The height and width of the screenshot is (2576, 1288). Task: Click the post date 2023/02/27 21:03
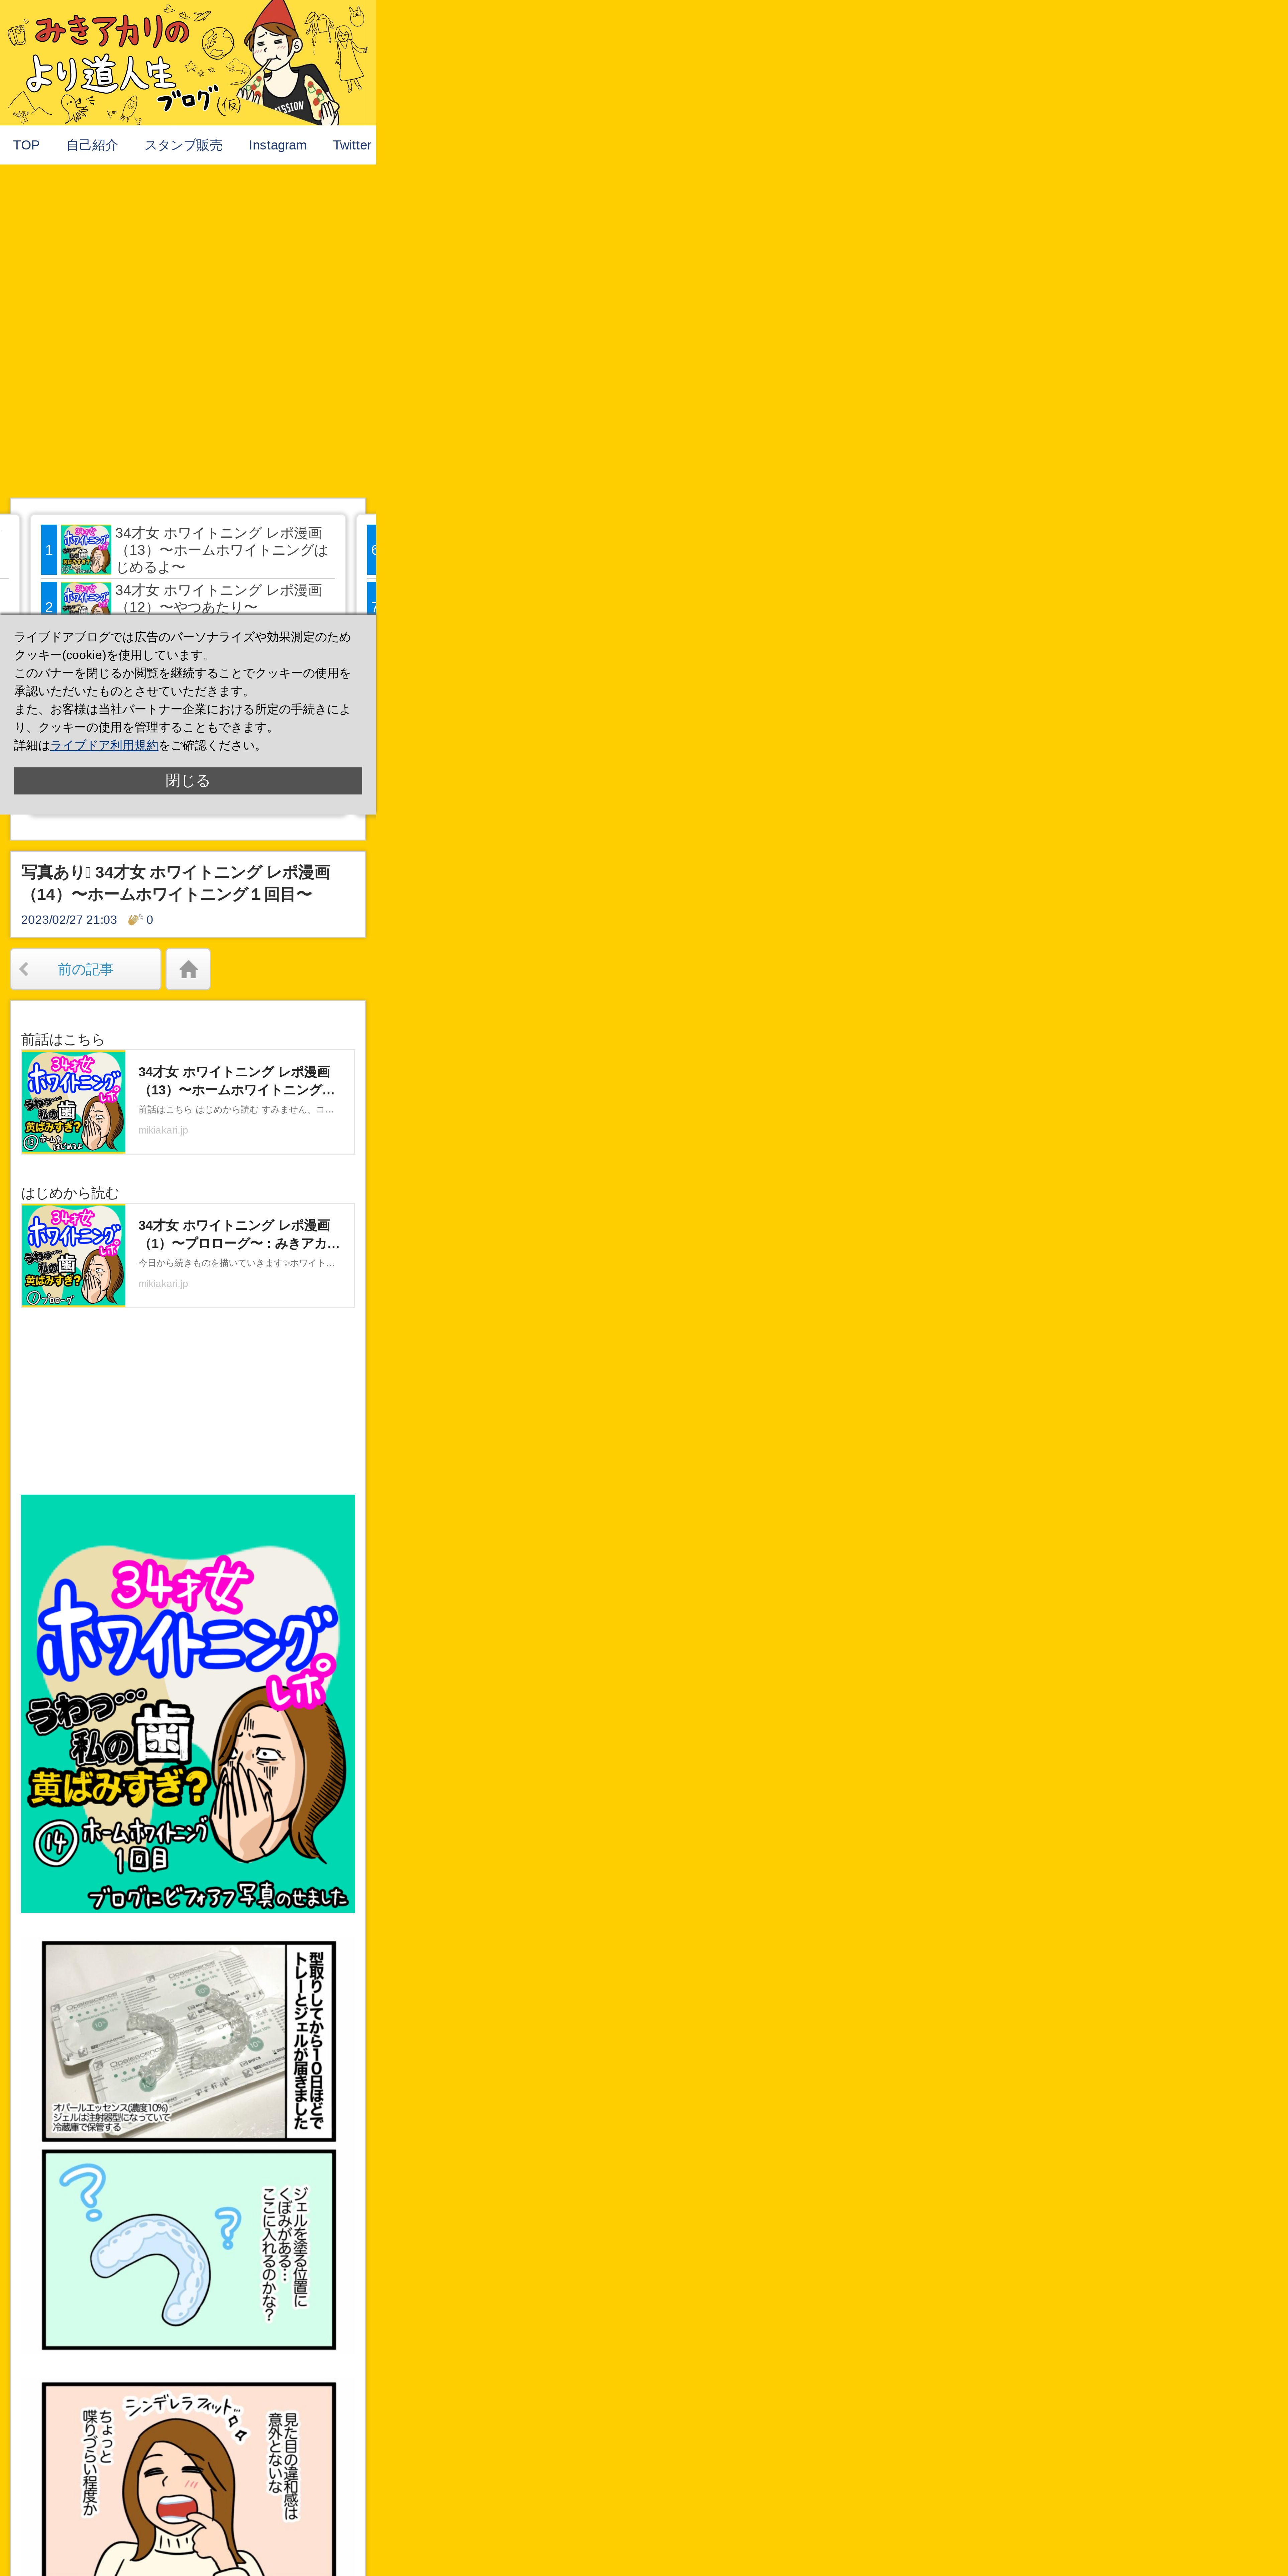coord(69,920)
